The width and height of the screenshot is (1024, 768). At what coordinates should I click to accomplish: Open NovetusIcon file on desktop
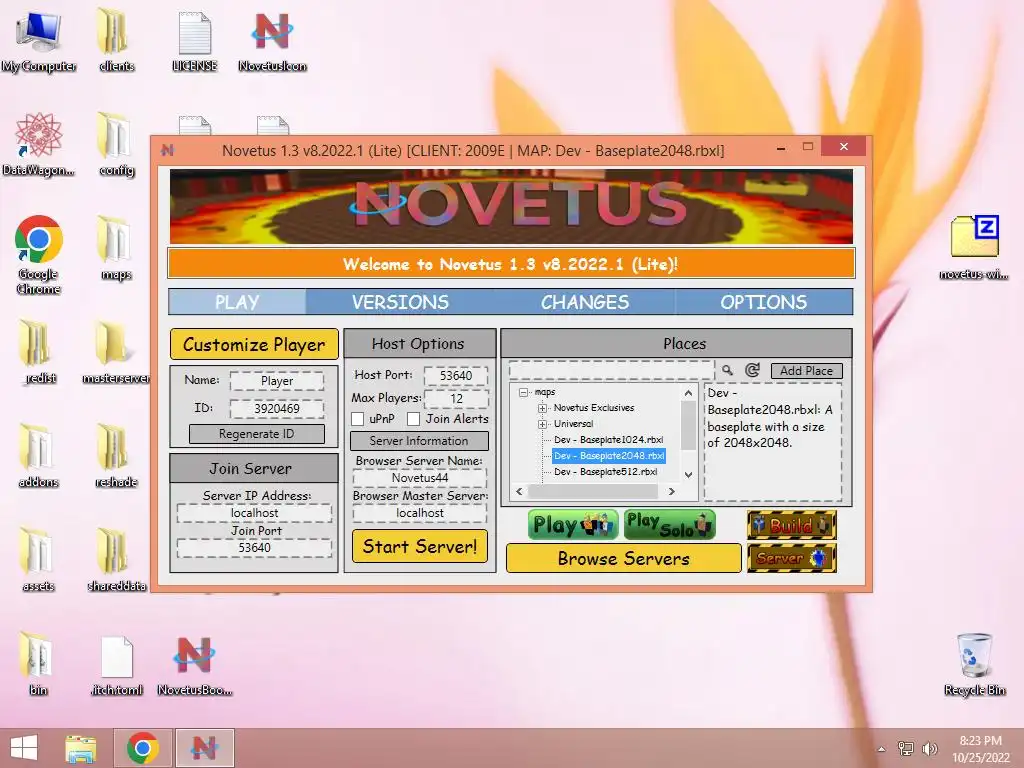point(272,39)
